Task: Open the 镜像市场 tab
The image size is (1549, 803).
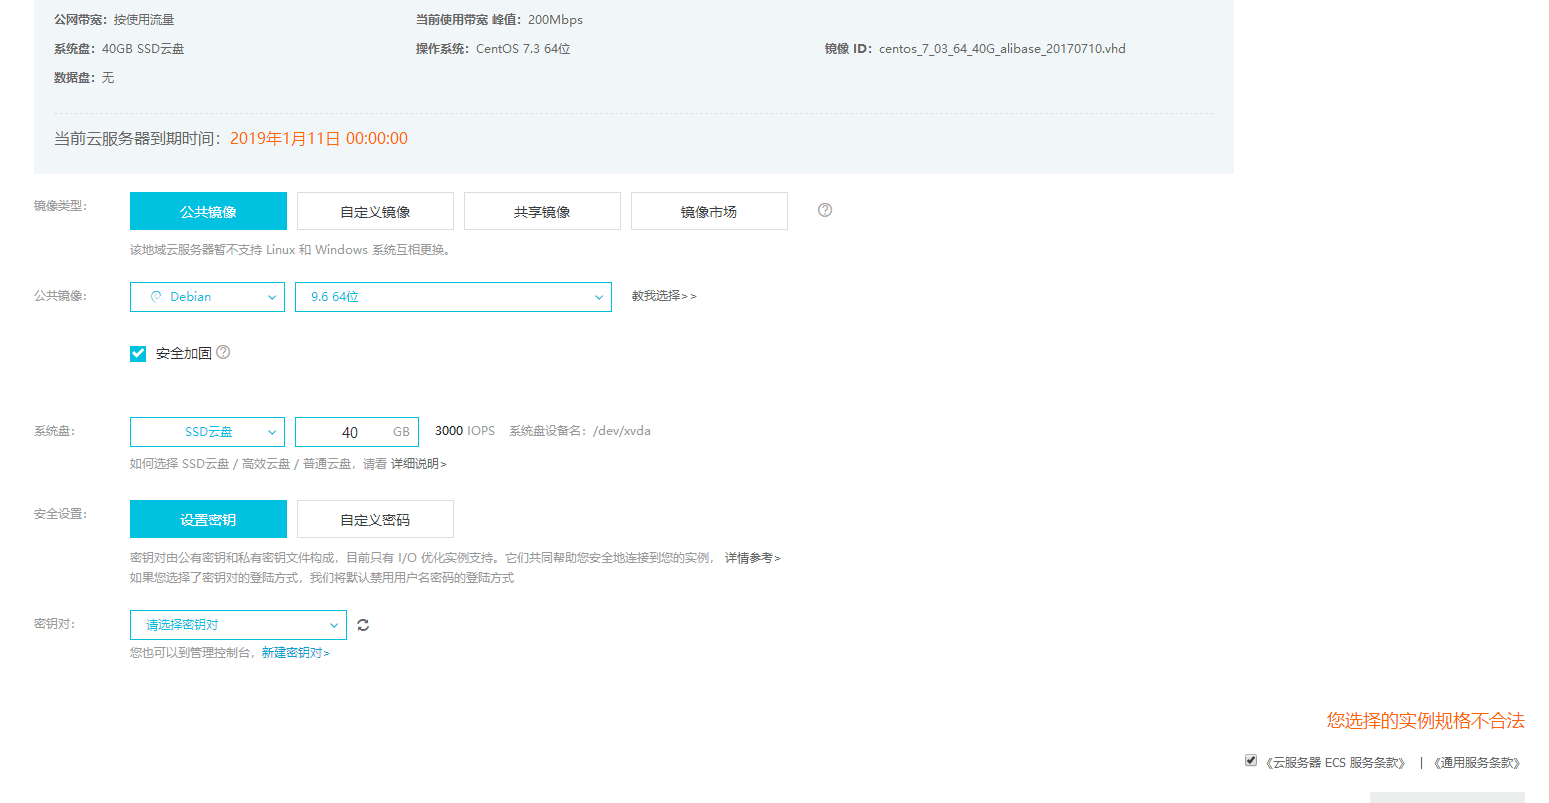Action: pyautogui.click(x=709, y=211)
